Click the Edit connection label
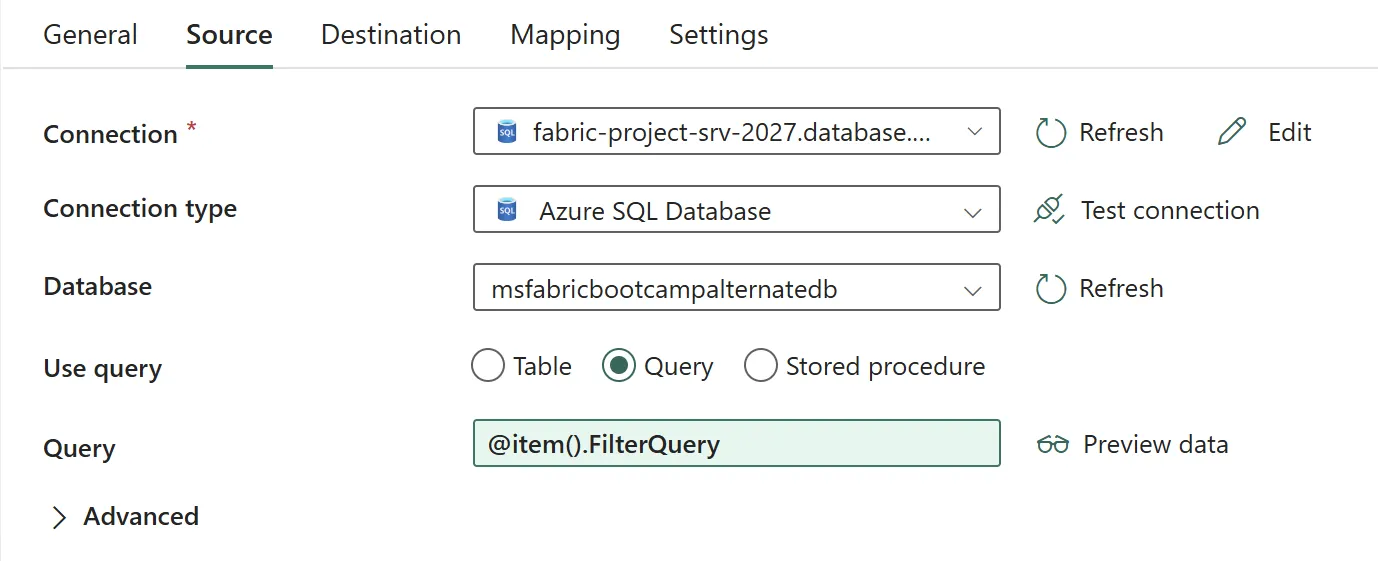The height and width of the screenshot is (561, 1378). (1290, 132)
